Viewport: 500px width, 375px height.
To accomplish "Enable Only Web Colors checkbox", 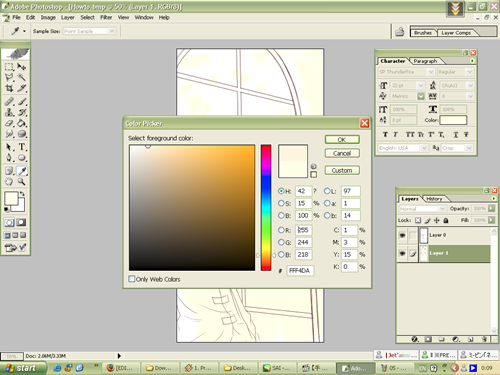I will click(132, 279).
